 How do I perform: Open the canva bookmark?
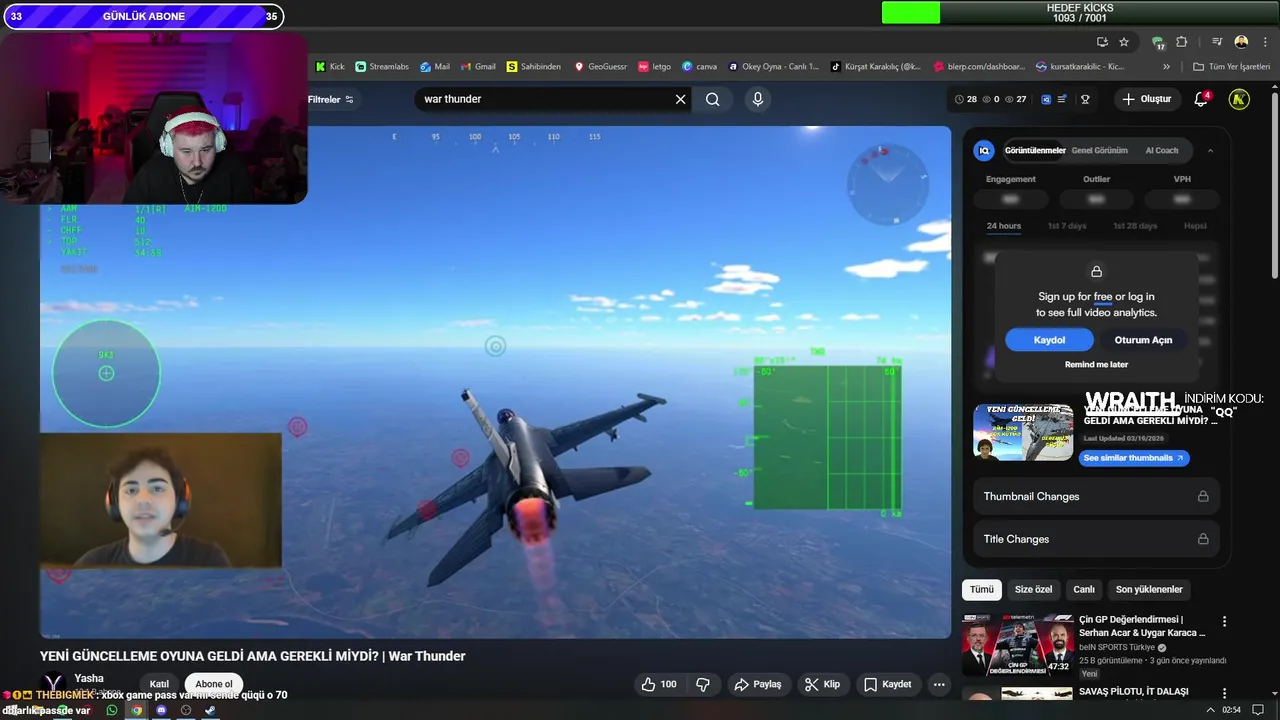click(699, 67)
